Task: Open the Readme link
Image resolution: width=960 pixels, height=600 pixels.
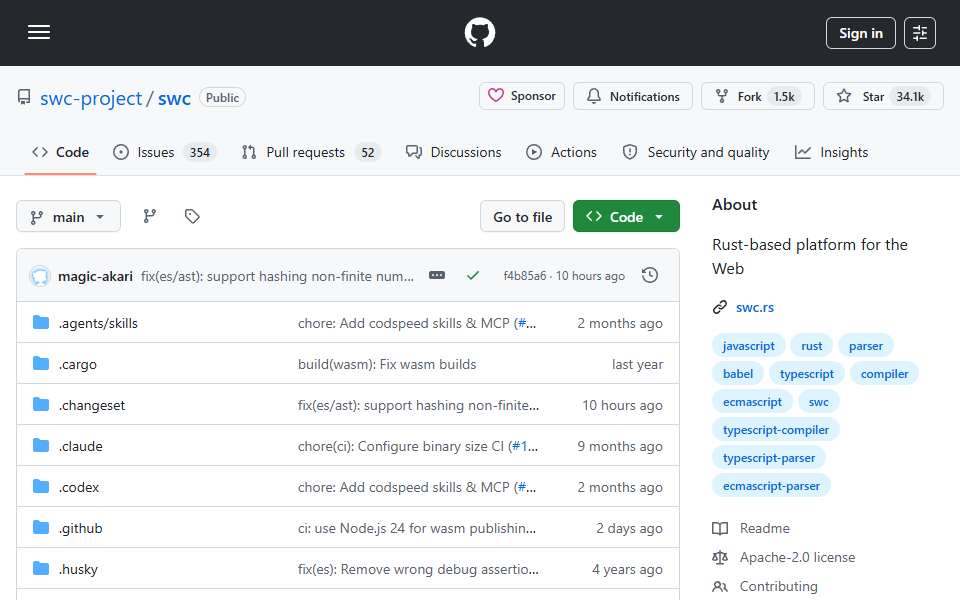Action: pos(764,528)
